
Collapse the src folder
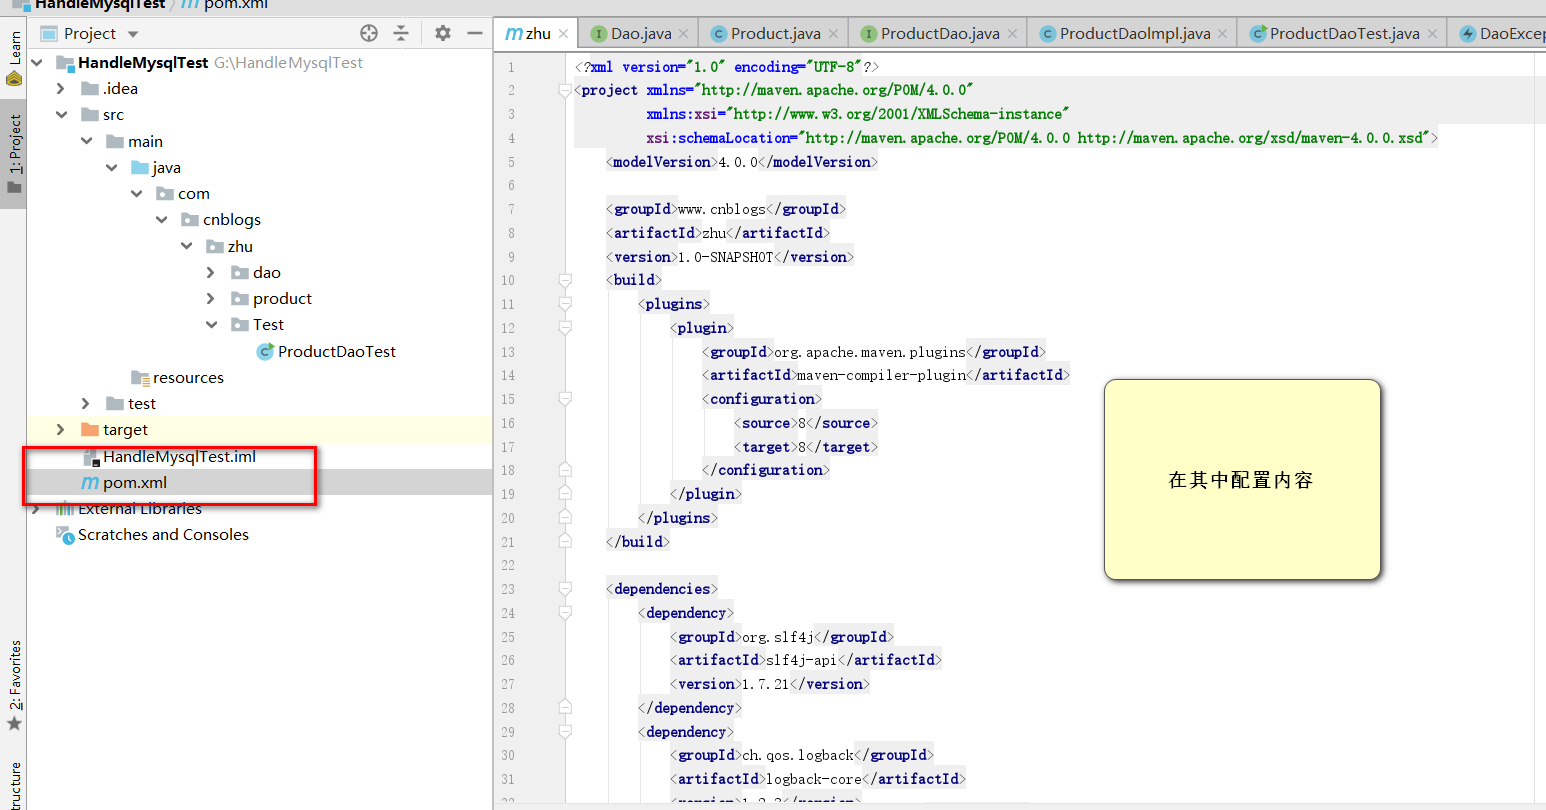click(x=61, y=114)
